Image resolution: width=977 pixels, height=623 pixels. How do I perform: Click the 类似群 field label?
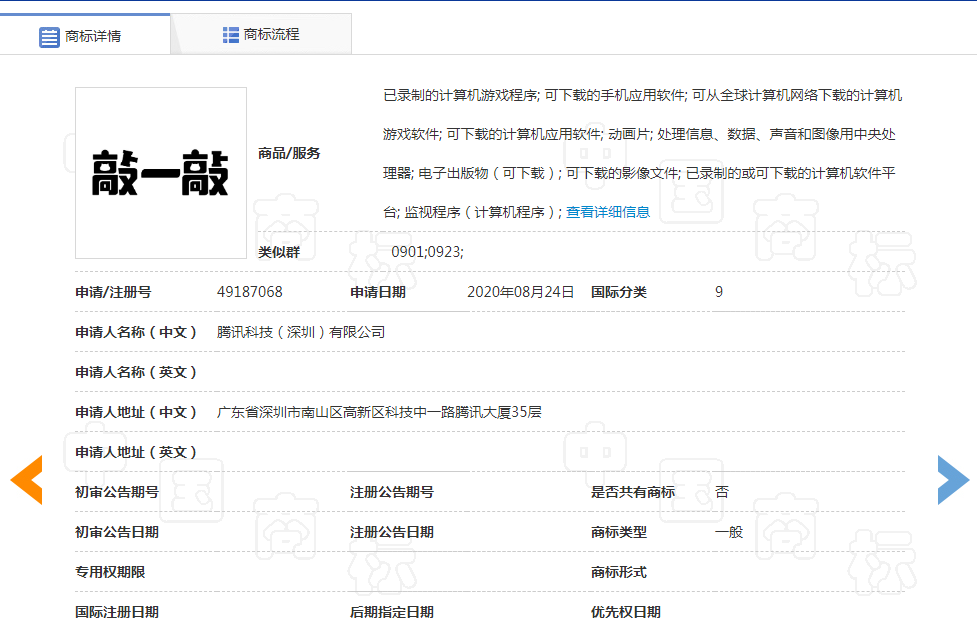(x=277, y=250)
